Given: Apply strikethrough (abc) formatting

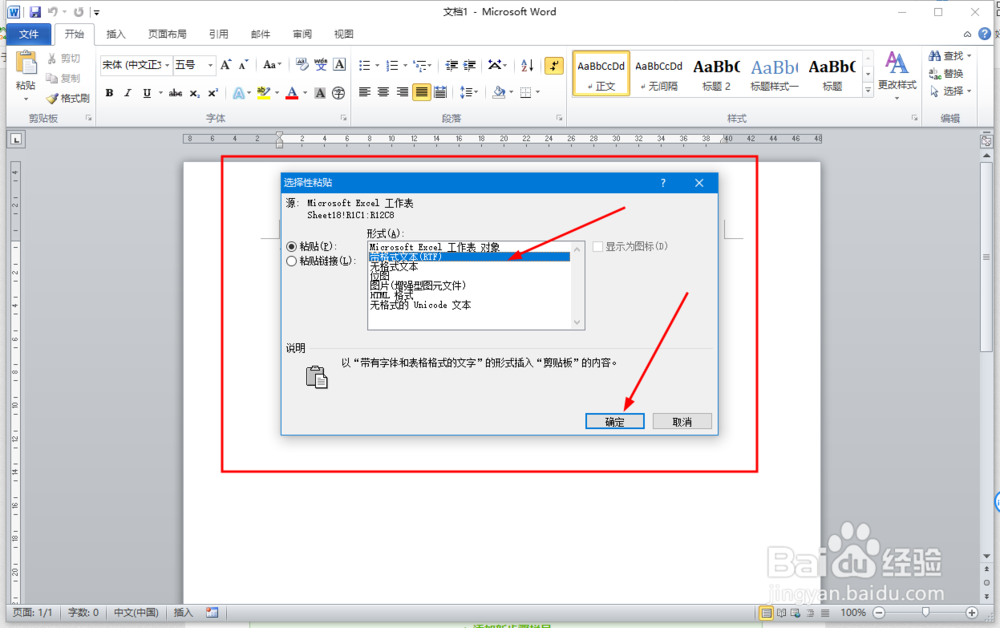Looking at the screenshot, I should coord(175,93).
